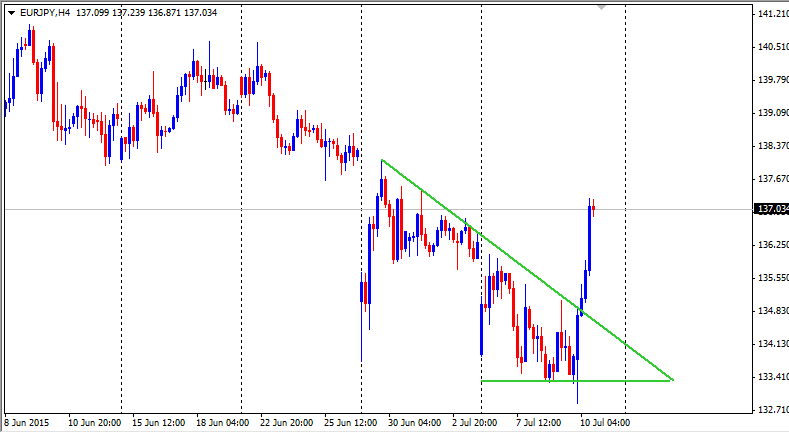Click the latest red candlestick near 137.034

(594, 208)
